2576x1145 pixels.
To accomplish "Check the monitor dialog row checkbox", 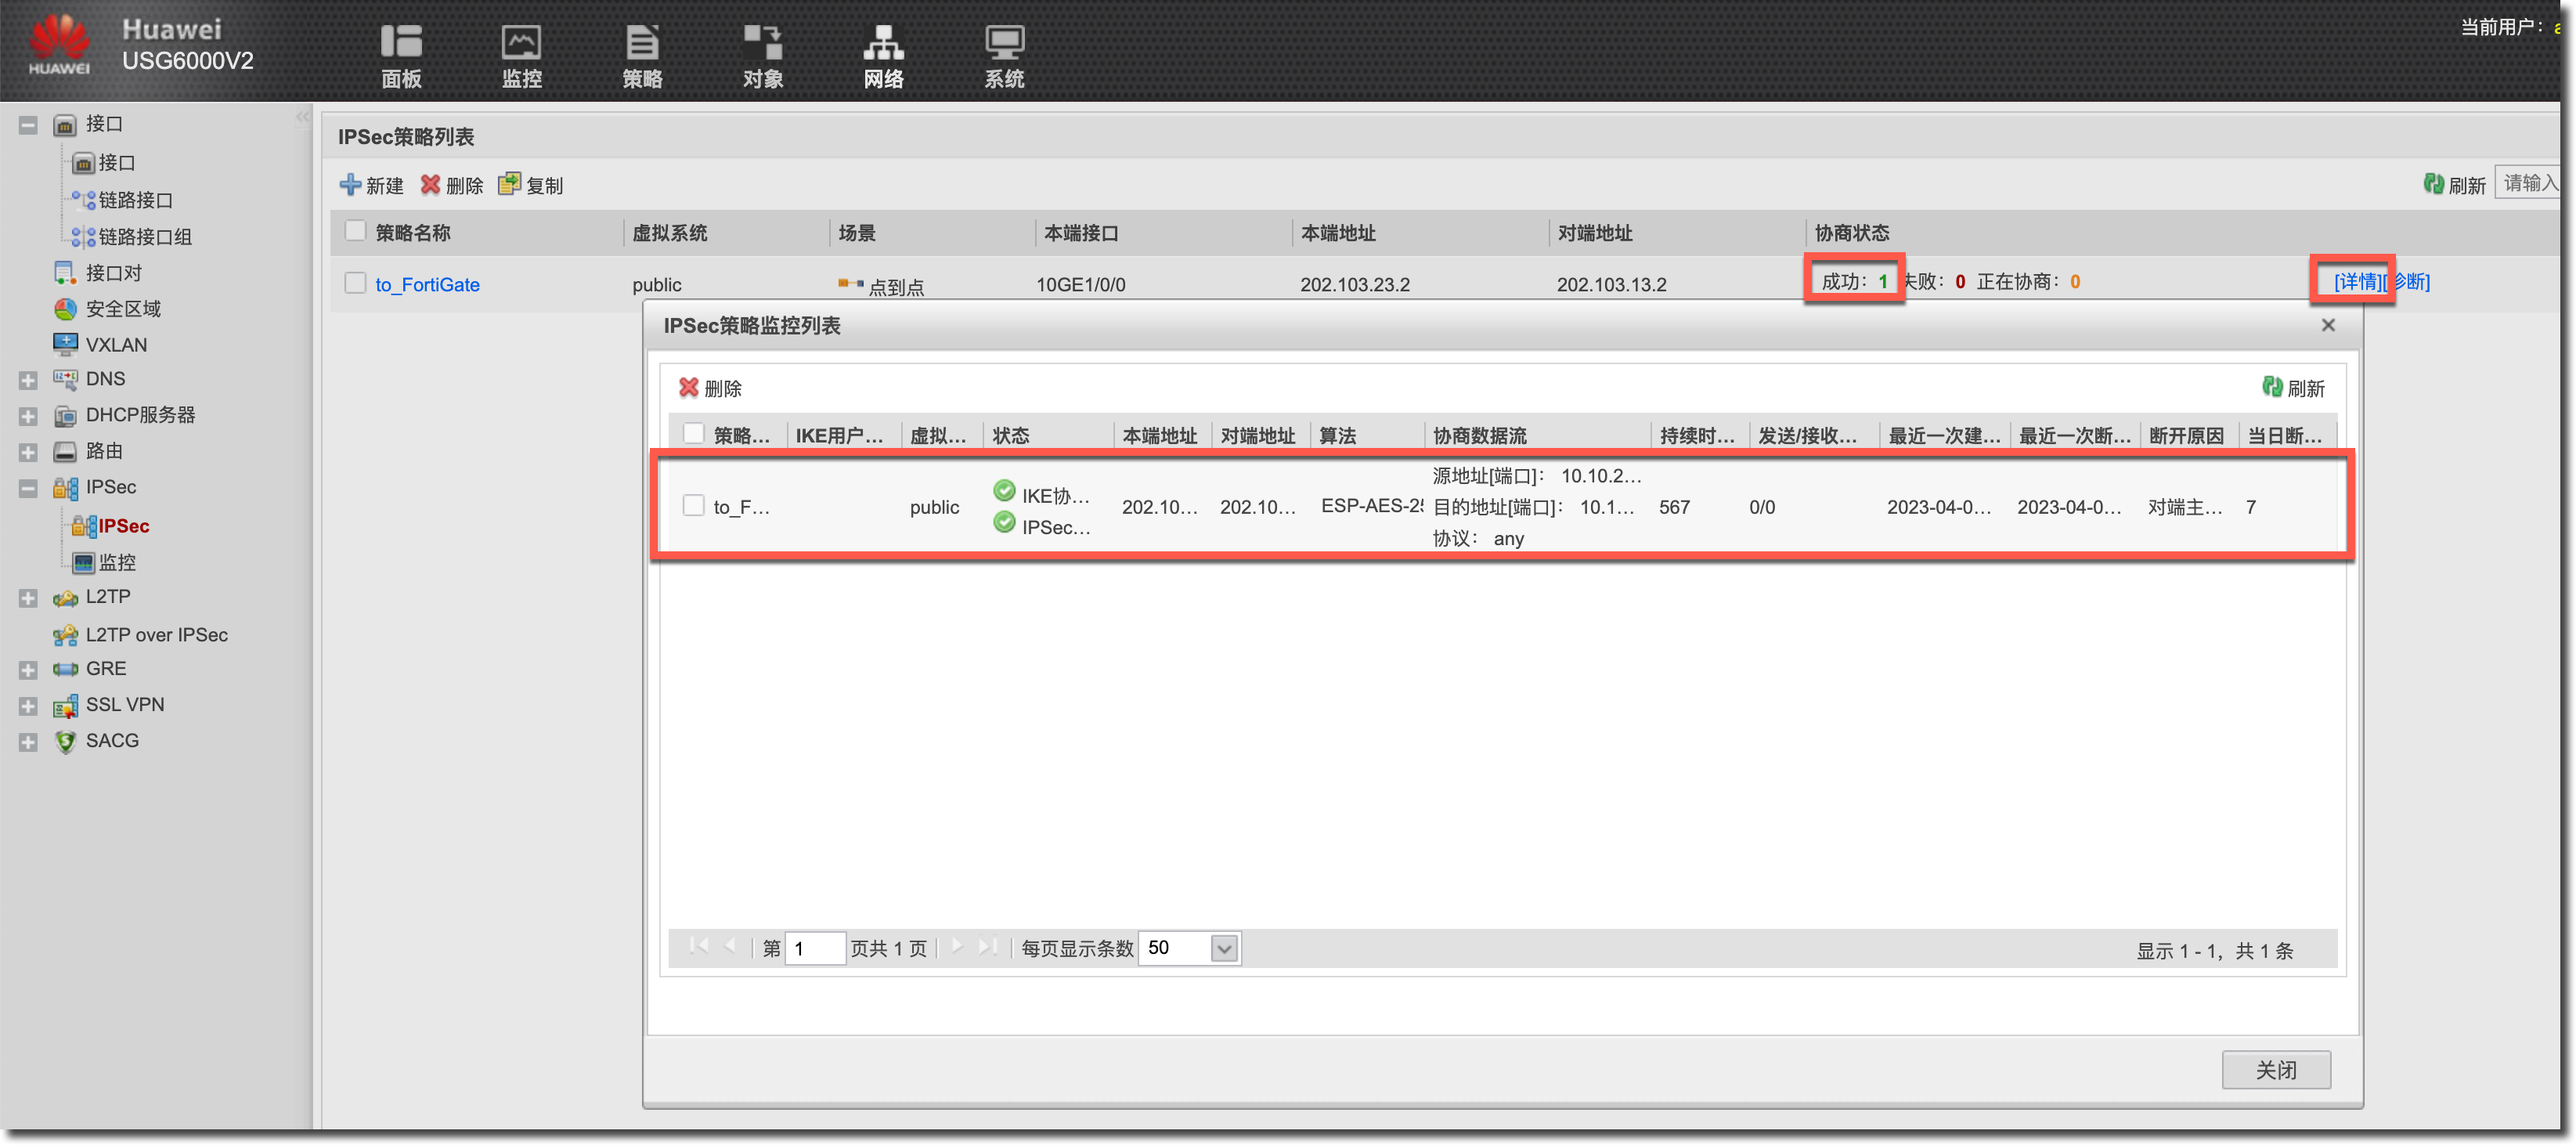I will 693,505.
